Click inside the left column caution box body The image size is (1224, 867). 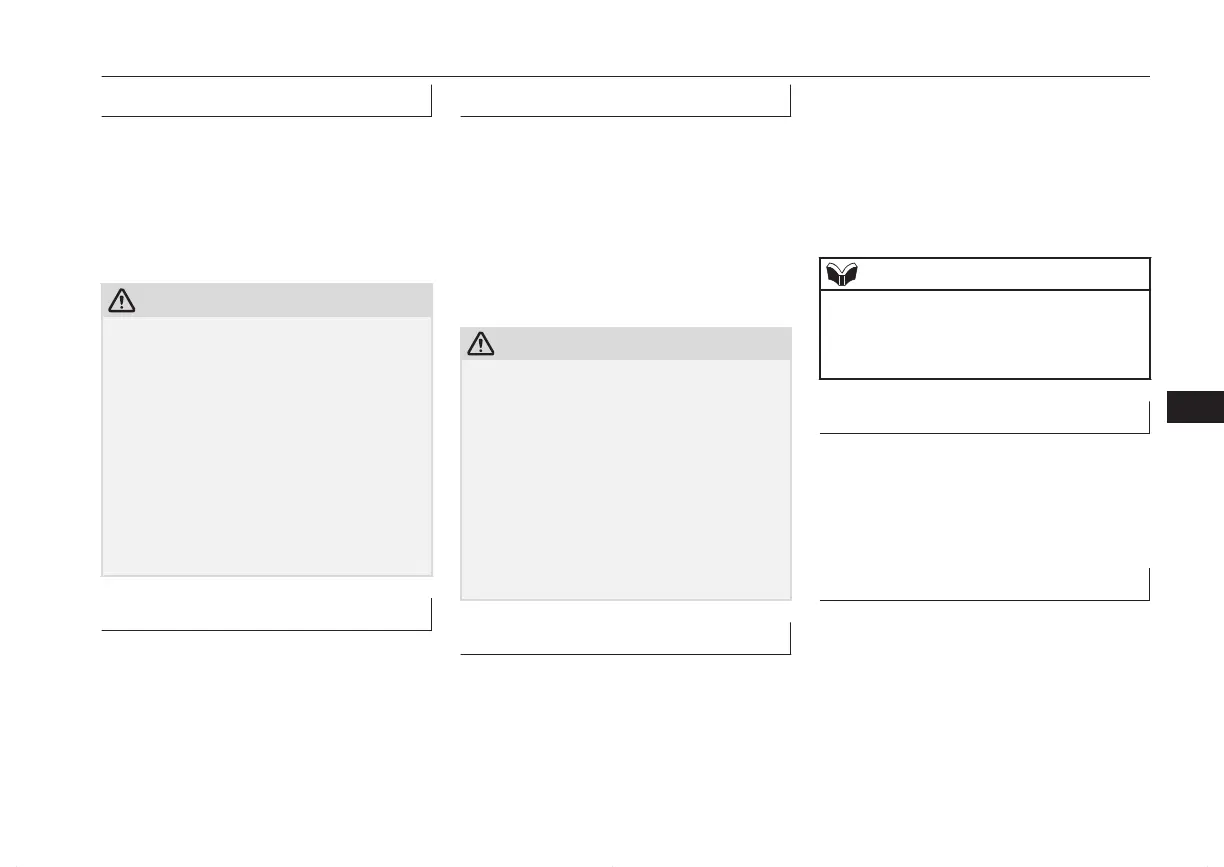(267, 446)
